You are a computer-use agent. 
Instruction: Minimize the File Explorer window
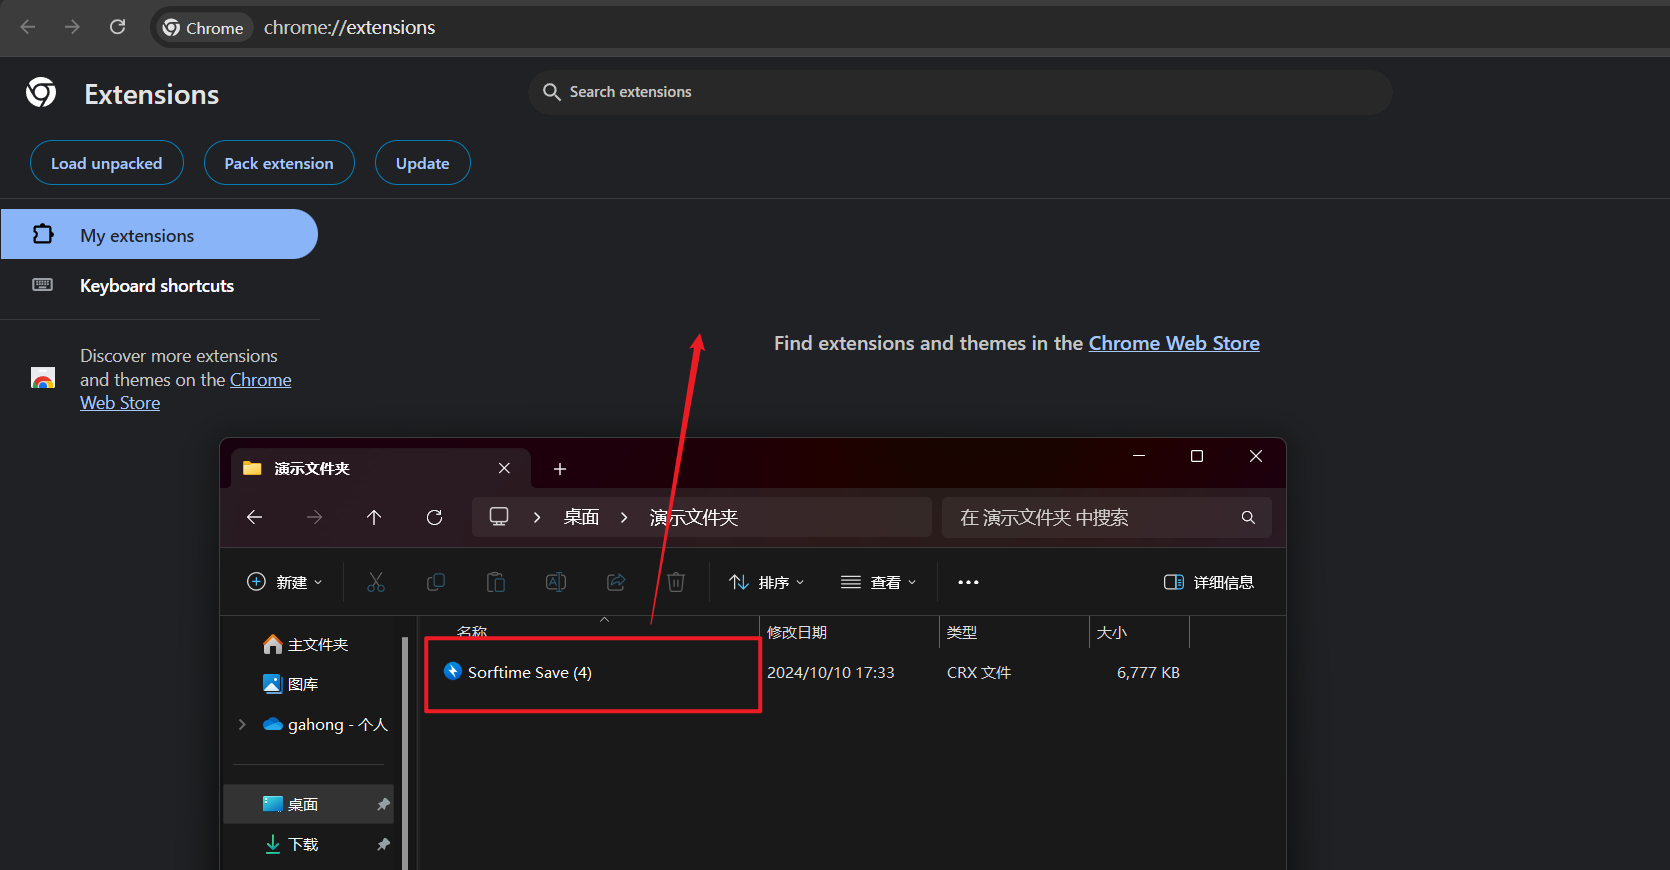(x=1139, y=456)
